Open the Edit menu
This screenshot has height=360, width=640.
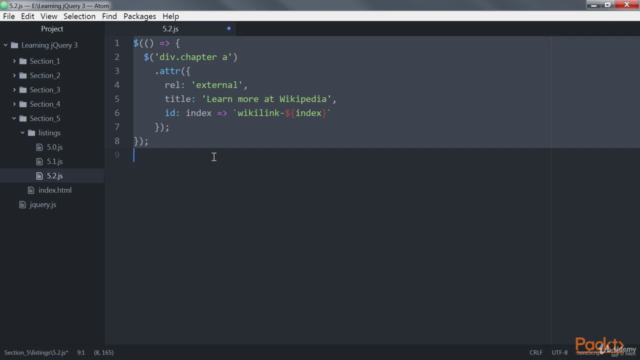click(27, 16)
